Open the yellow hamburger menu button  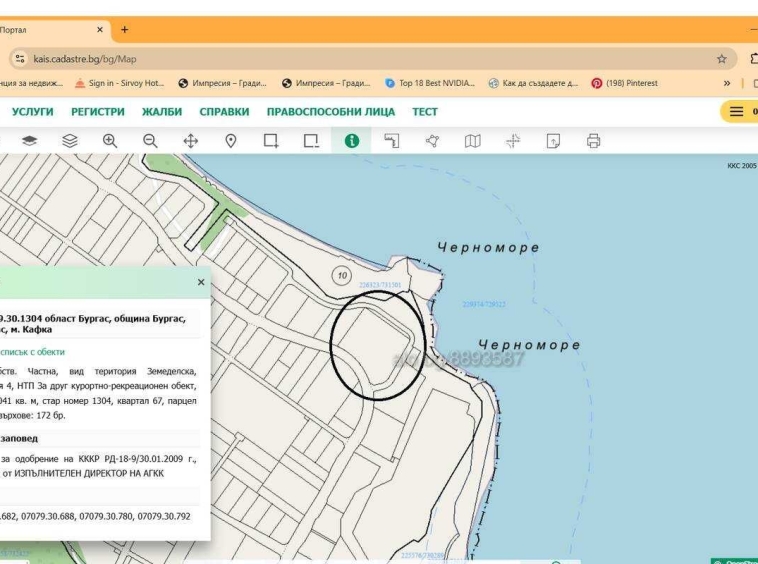point(738,112)
